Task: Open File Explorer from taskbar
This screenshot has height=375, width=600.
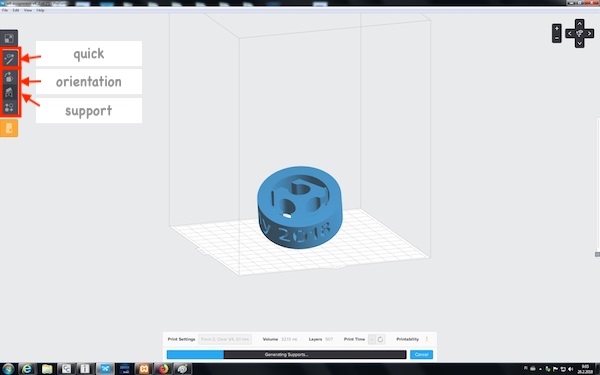Action: (x=47, y=369)
